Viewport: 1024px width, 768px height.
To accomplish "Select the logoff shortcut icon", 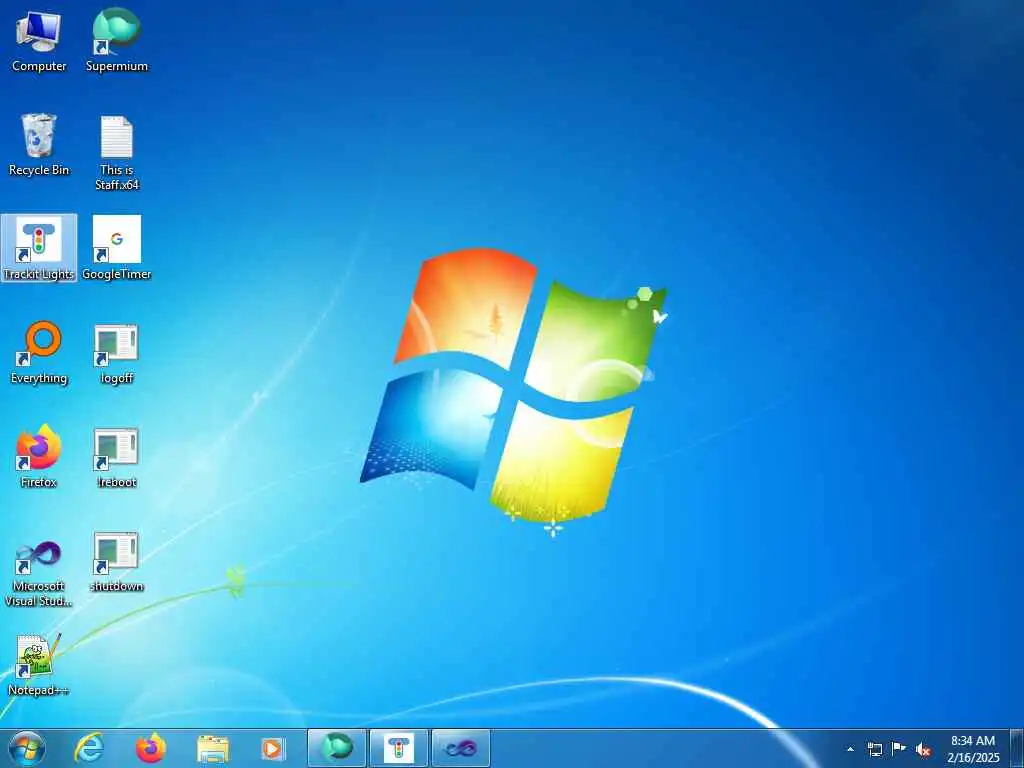I will (x=116, y=353).
